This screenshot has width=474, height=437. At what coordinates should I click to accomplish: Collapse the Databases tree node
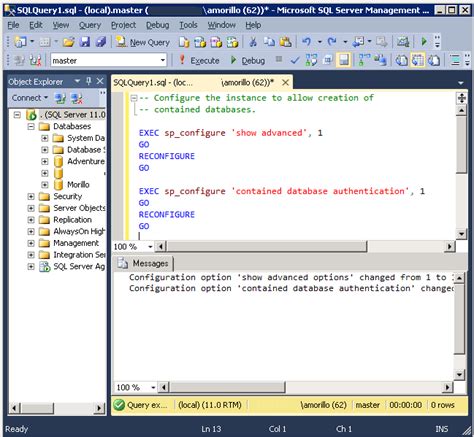click(31, 126)
